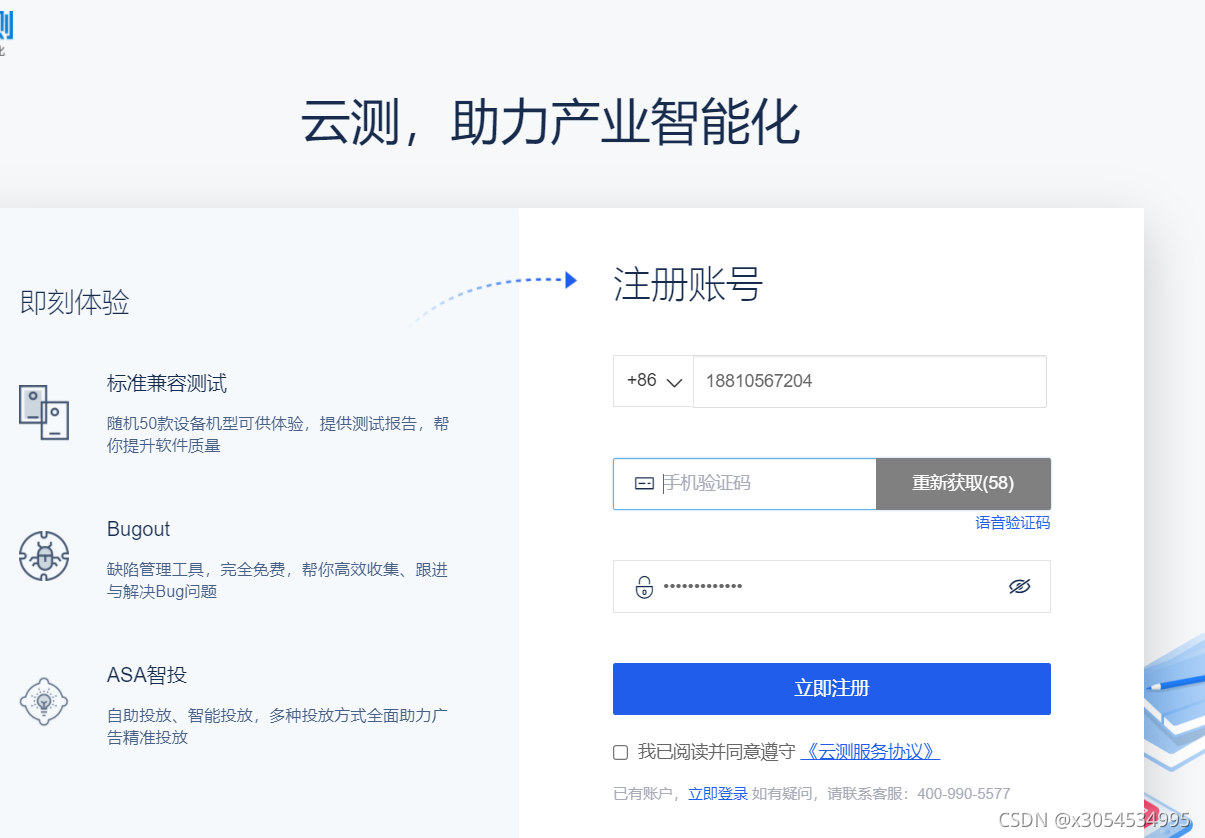Focus the phone number field 18810567204
The height and width of the screenshot is (838, 1205).
870,381
